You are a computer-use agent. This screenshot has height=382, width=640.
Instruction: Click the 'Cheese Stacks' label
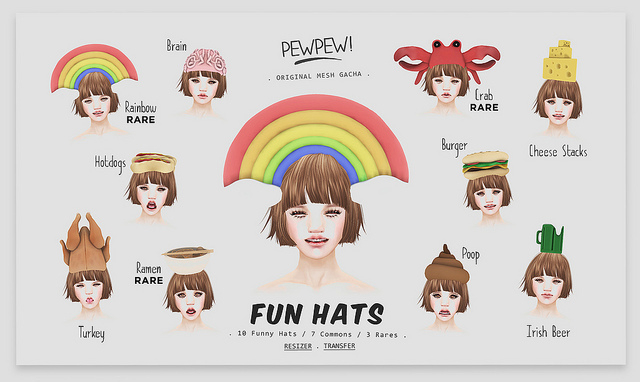coord(558,151)
